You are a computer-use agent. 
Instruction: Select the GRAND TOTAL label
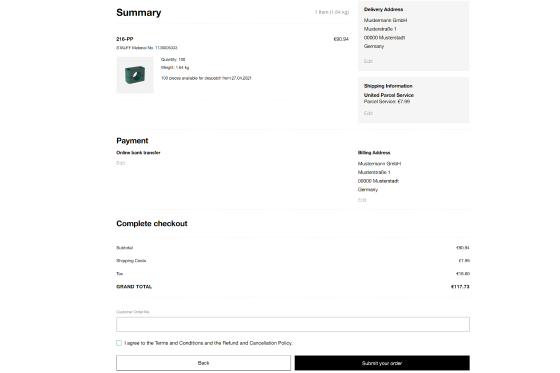click(134, 287)
